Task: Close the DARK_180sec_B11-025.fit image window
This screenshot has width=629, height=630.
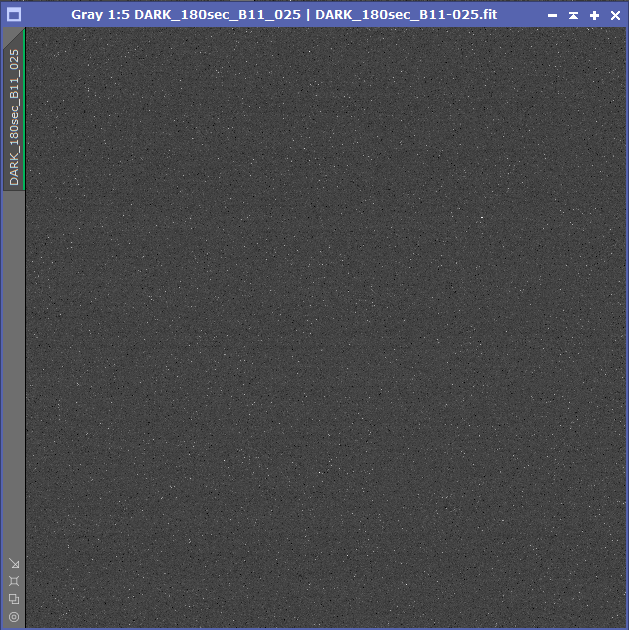Action: [615, 15]
